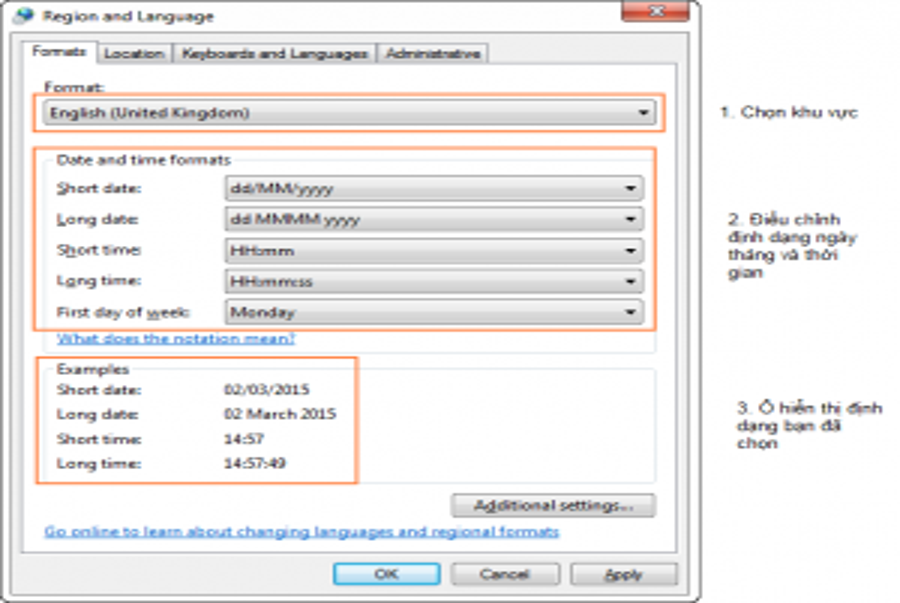Click 'What does the notation mean?' link
Screen dimensions: 900x603
[x=176, y=339]
